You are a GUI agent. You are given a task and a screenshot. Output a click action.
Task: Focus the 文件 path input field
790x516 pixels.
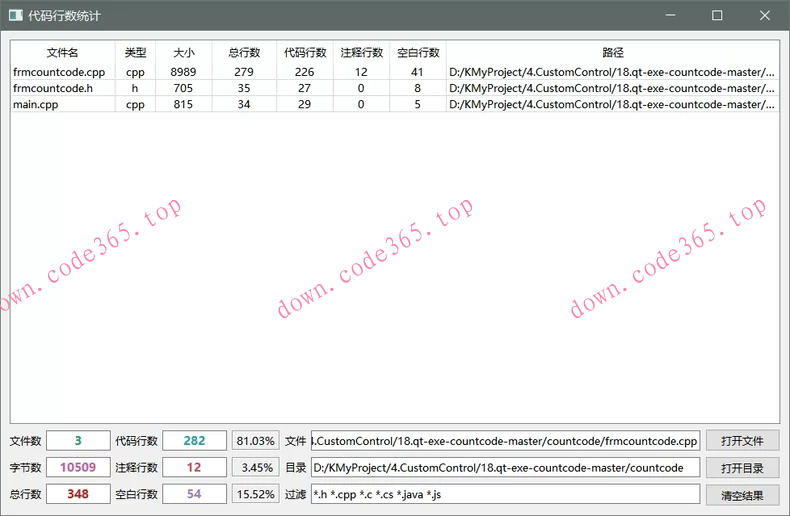tap(505, 441)
